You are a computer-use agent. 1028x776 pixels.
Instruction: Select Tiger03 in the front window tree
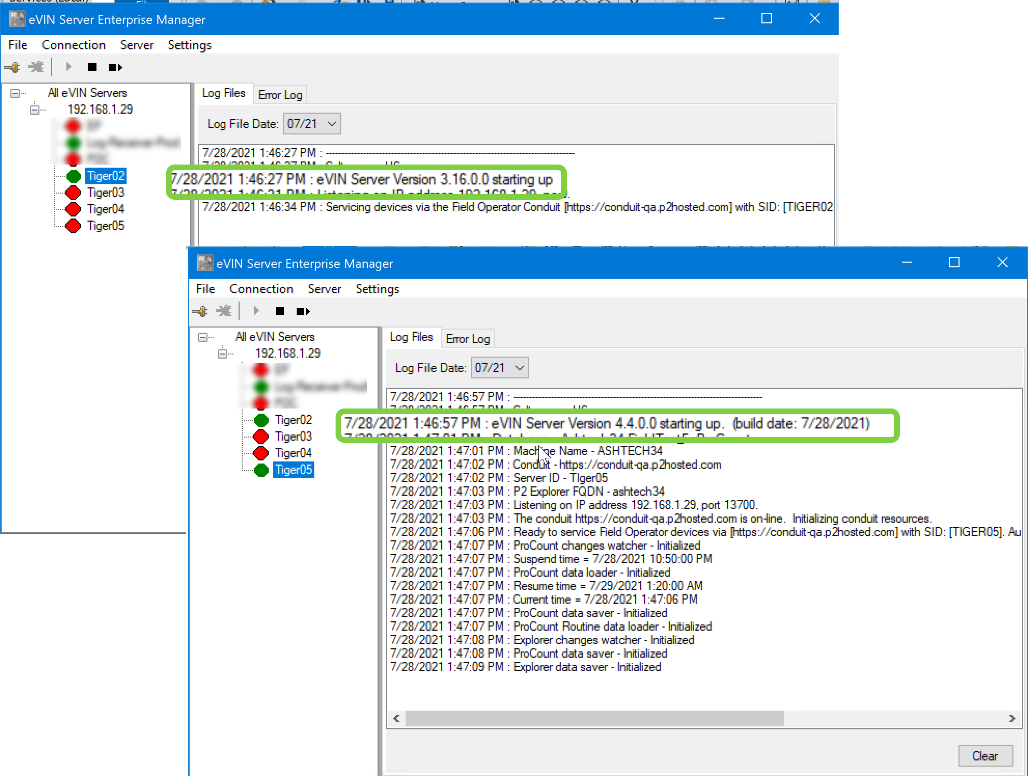coord(293,437)
